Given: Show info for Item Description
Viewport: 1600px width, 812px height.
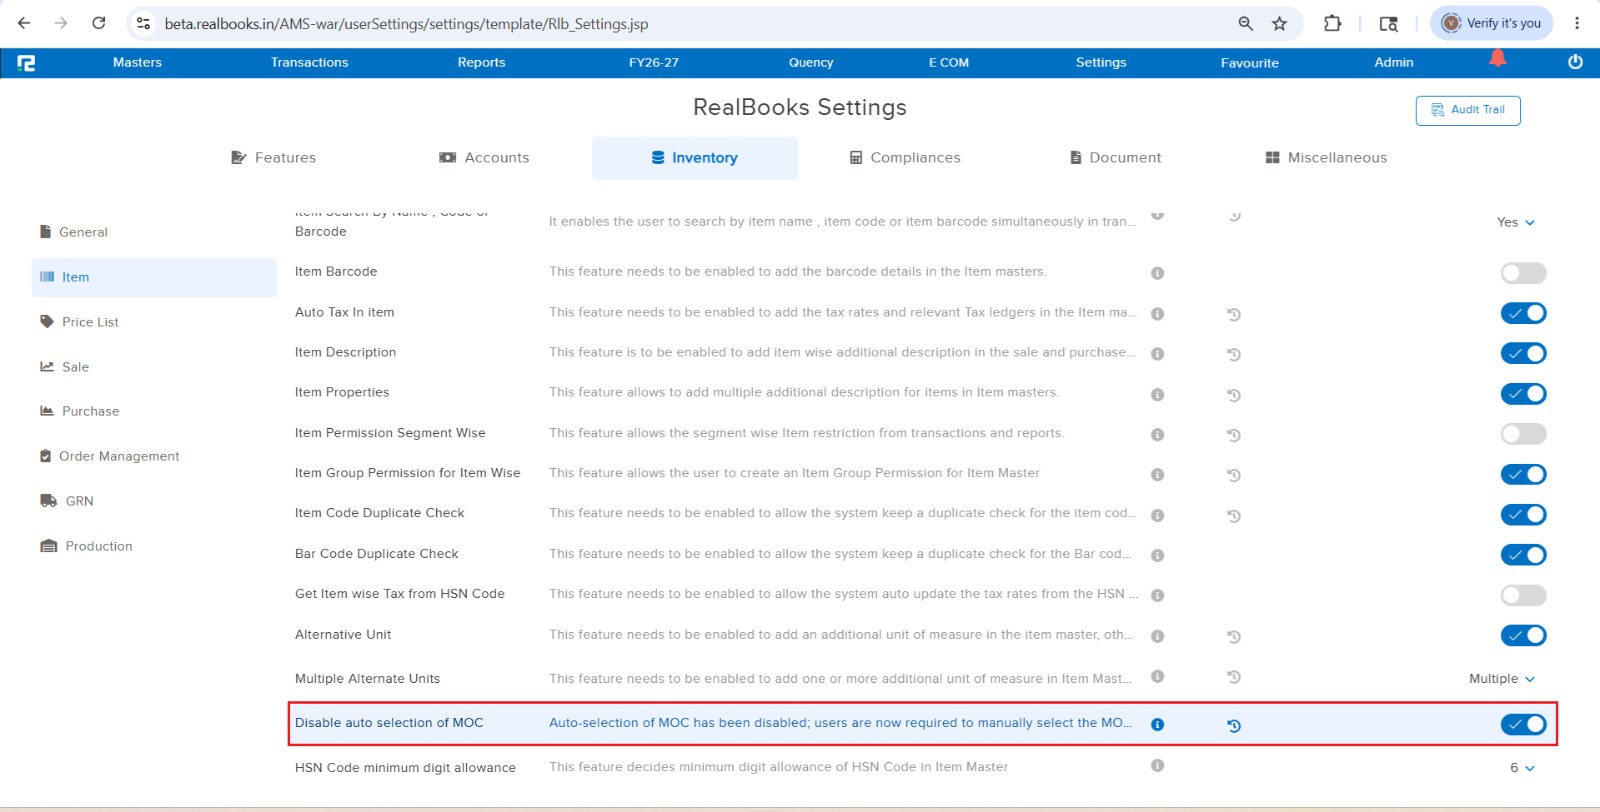Looking at the screenshot, I should tap(1157, 354).
